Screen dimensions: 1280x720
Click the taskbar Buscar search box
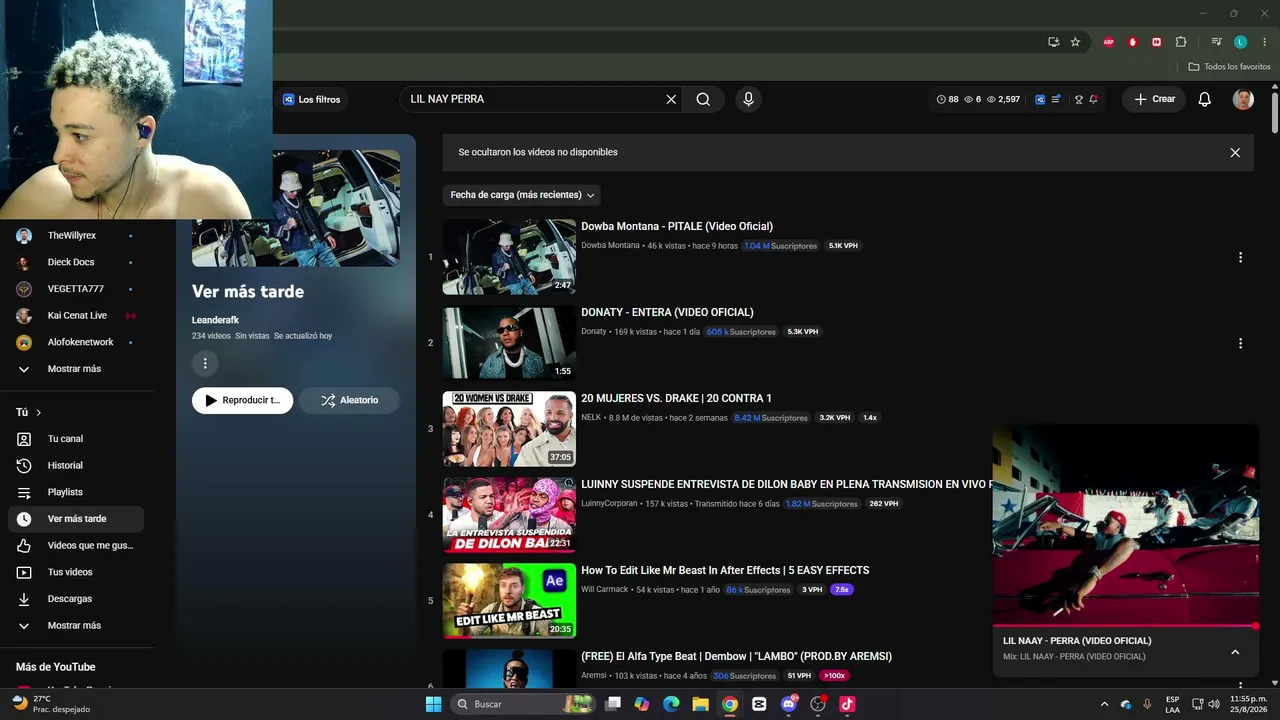[x=525, y=704]
